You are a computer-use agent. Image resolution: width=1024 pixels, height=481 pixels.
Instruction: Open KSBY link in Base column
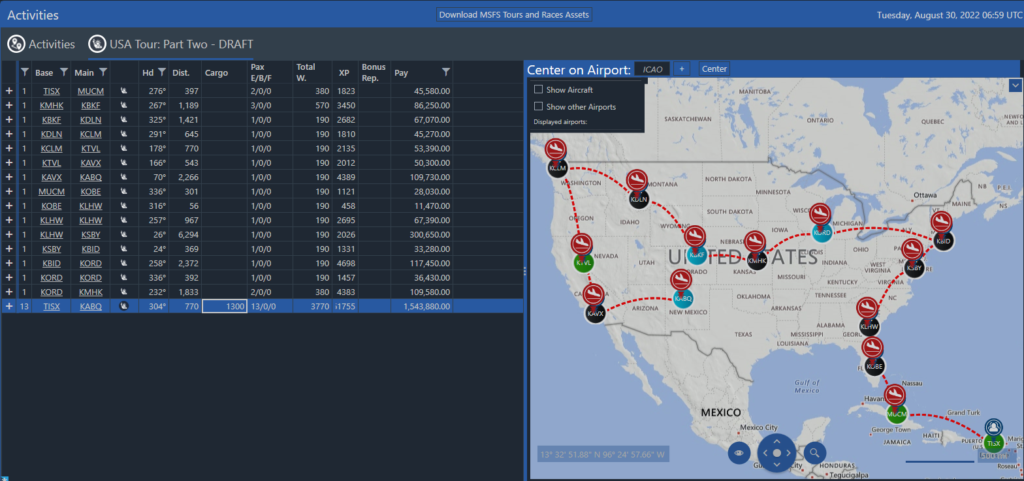pyautogui.click(x=52, y=249)
